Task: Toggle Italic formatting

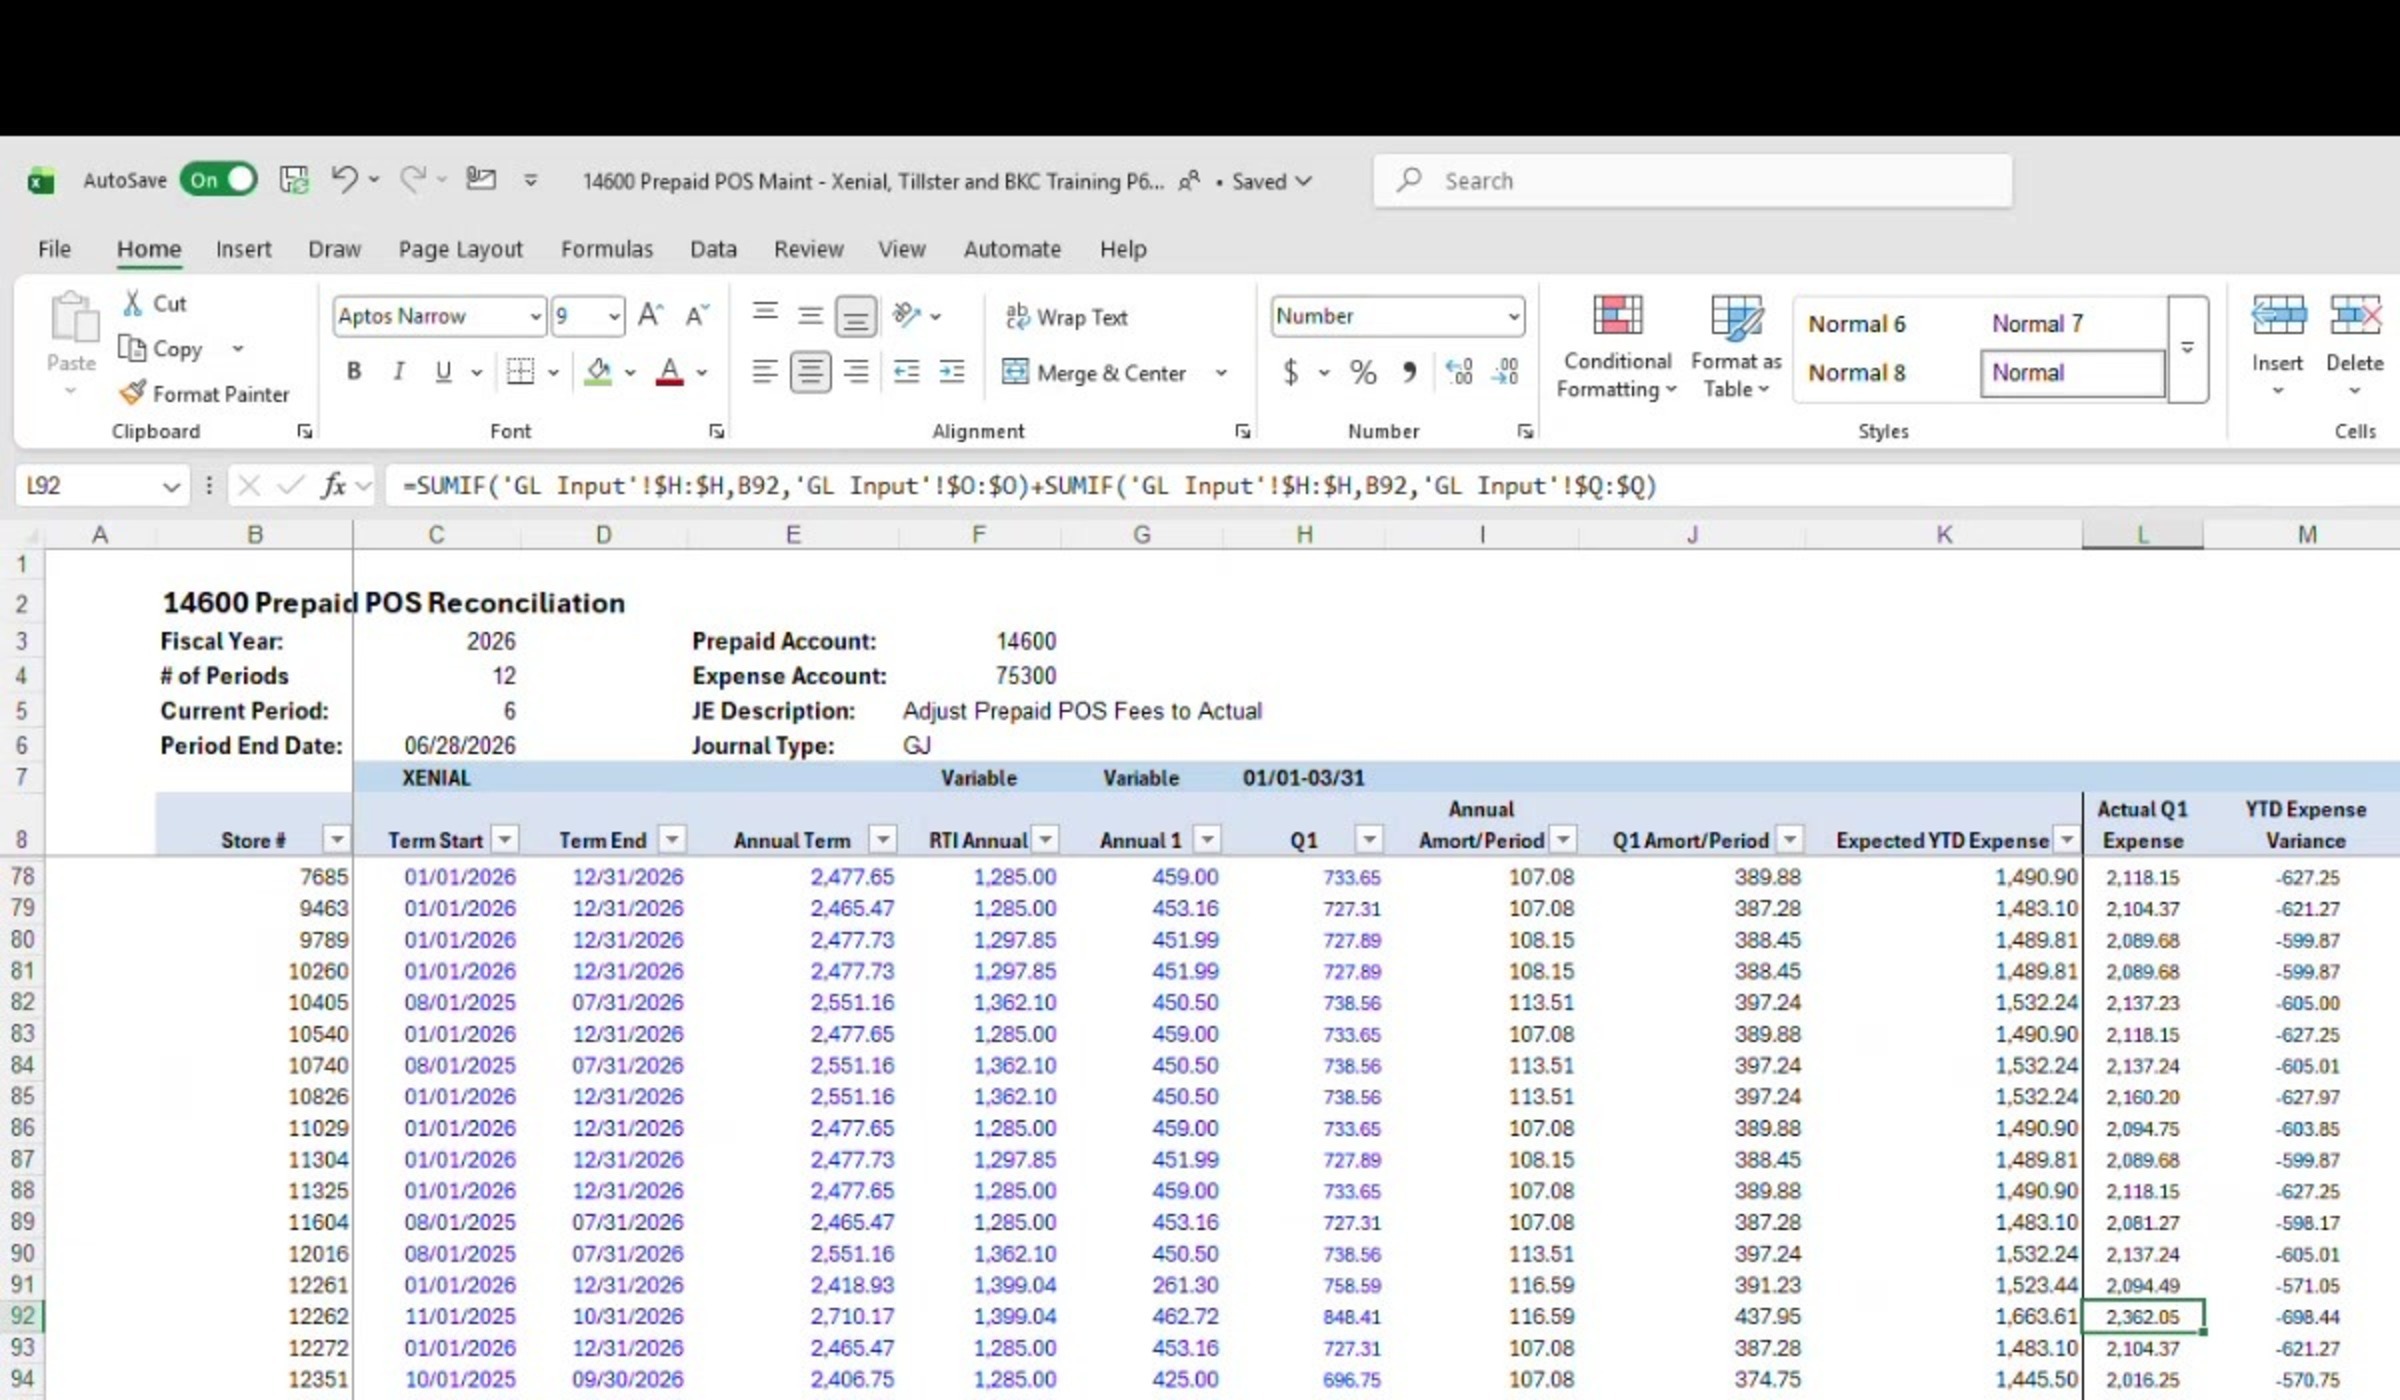Action: pos(399,372)
